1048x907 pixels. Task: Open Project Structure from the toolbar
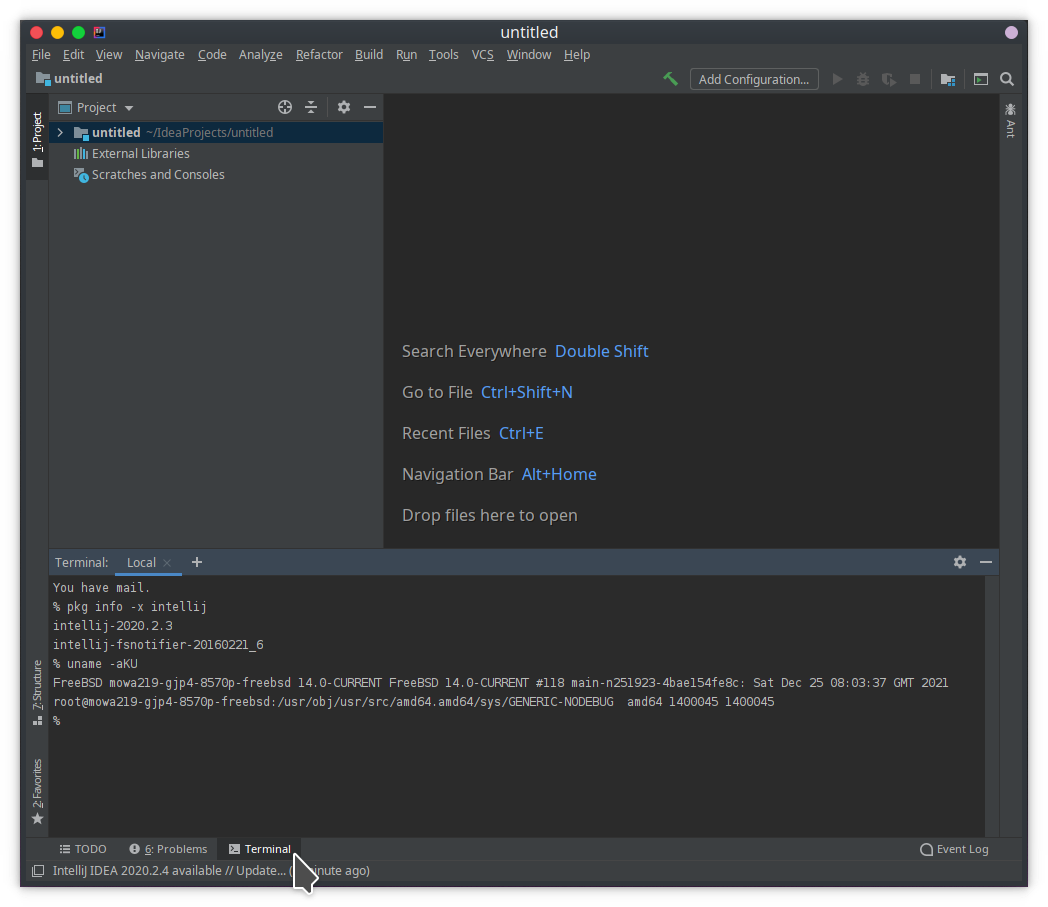(947, 79)
